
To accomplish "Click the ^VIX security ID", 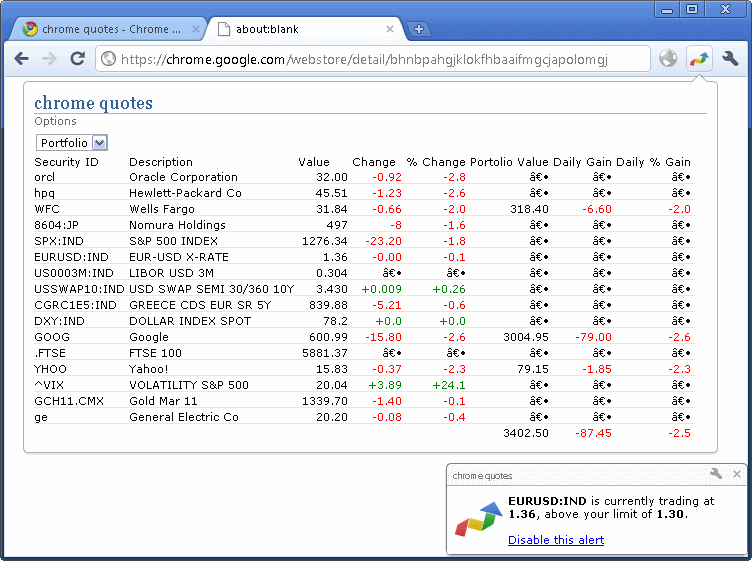I will coord(49,385).
